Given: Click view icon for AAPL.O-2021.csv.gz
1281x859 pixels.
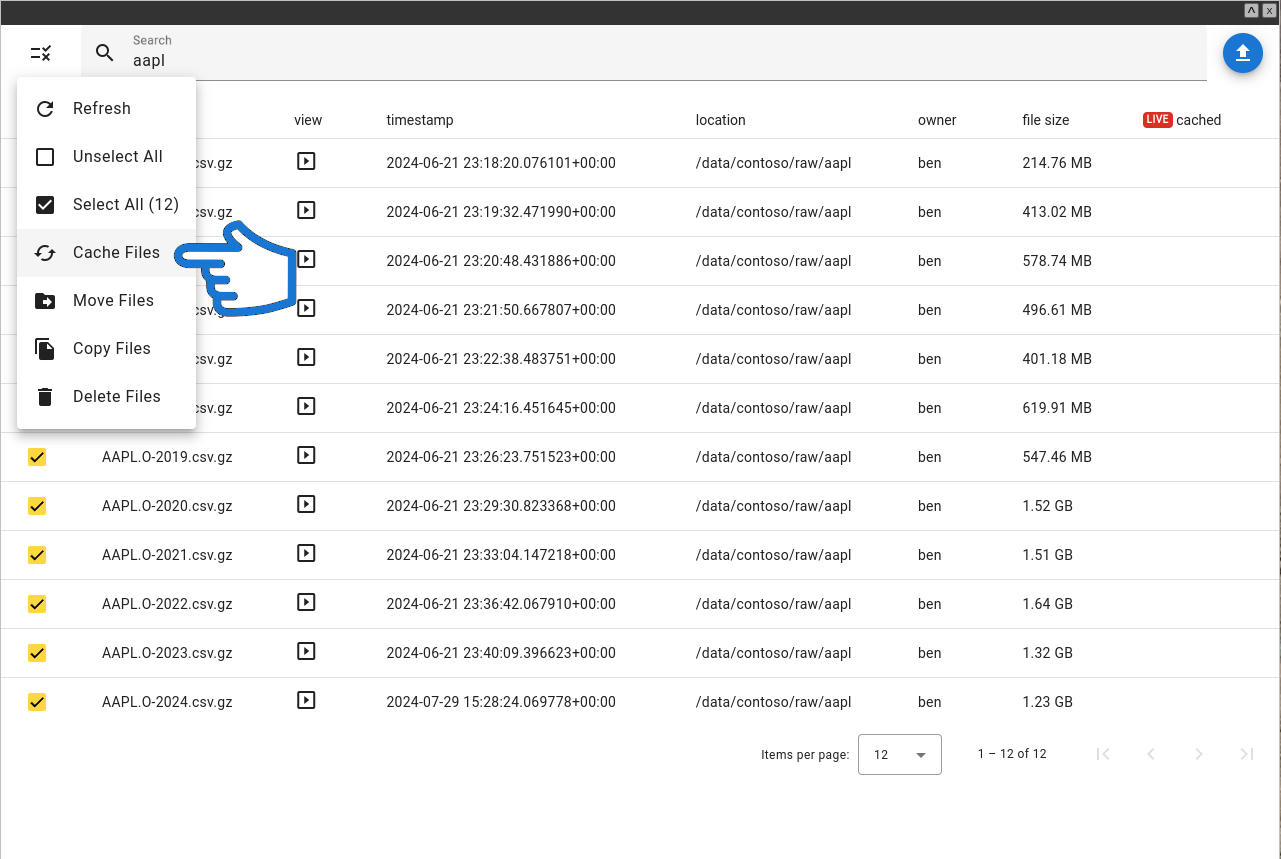Looking at the screenshot, I should coord(306,554).
